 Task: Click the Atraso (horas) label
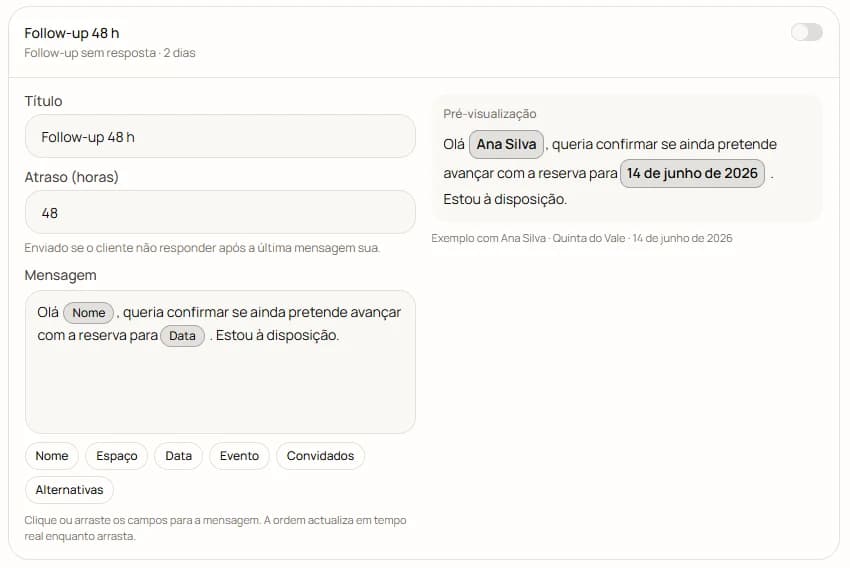(72, 177)
